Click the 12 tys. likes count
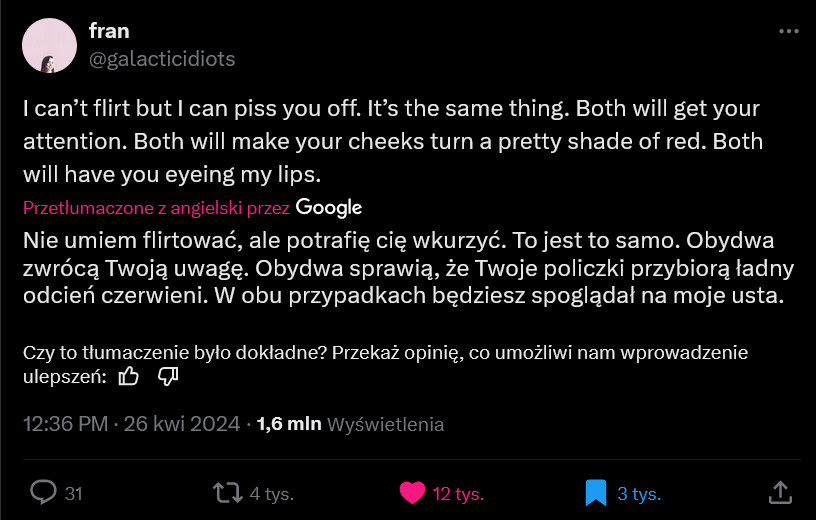Screen dimensions: 816x520 [x=457, y=493]
